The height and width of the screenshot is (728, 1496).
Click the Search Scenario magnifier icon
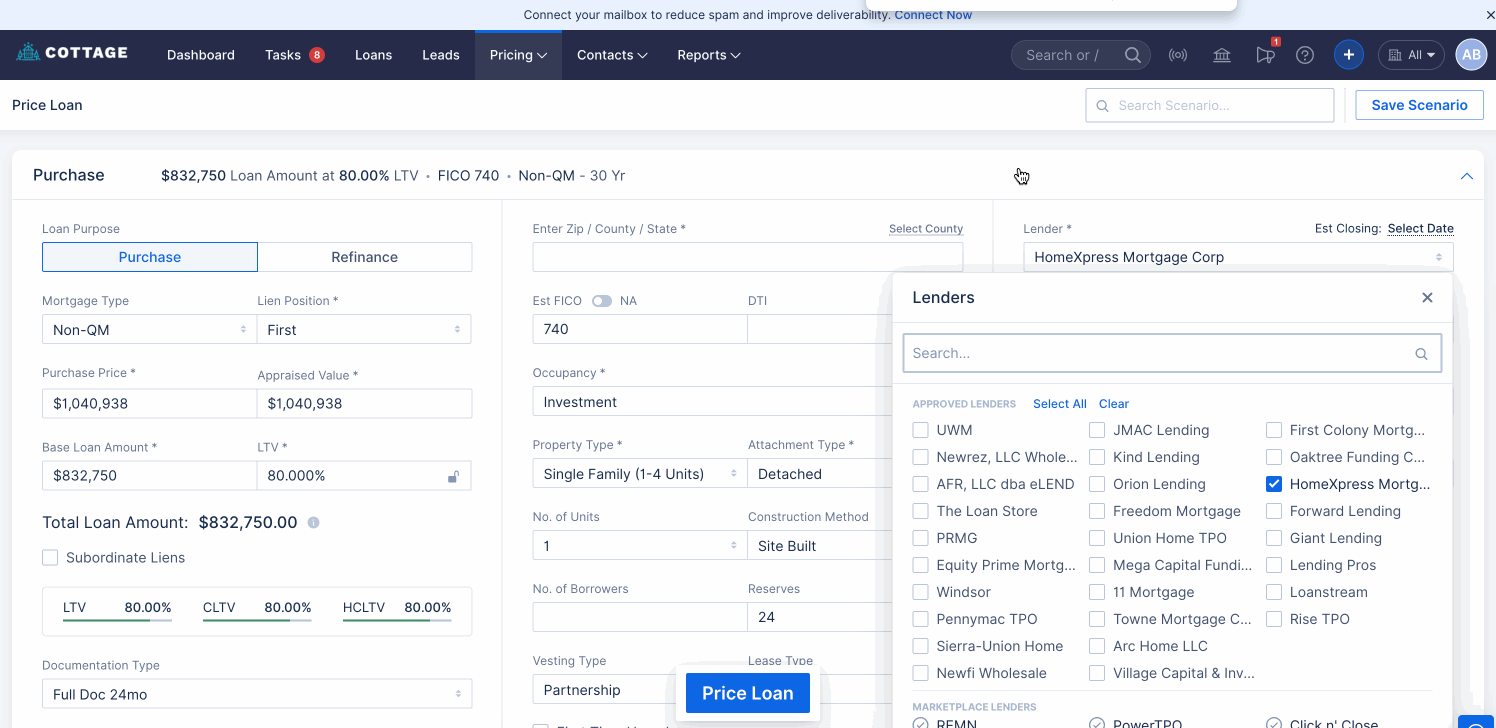tap(1103, 106)
